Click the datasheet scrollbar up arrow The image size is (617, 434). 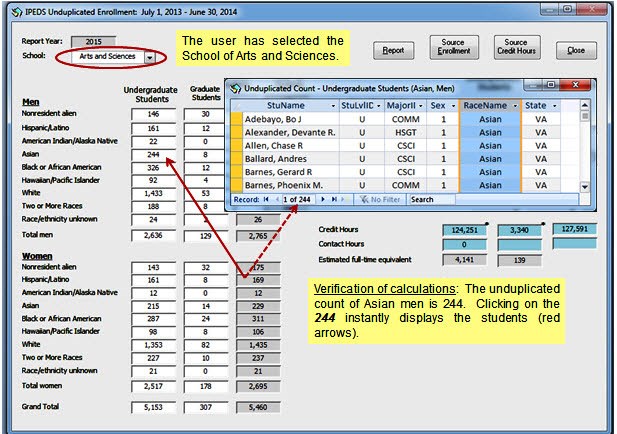[x=585, y=105]
